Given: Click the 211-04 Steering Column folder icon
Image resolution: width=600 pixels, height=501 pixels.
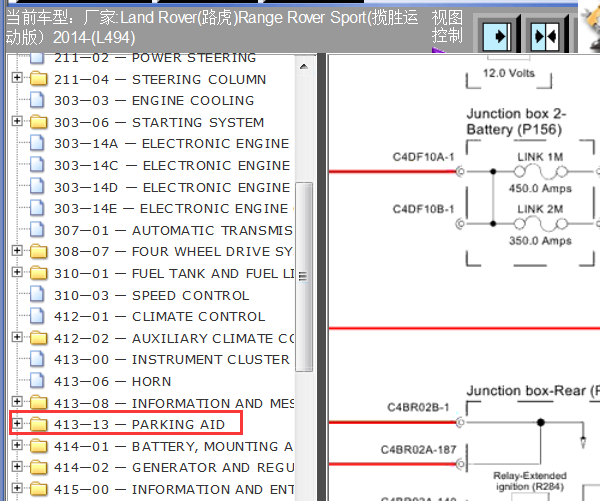Looking at the screenshot, I should (x=39, y=78).
